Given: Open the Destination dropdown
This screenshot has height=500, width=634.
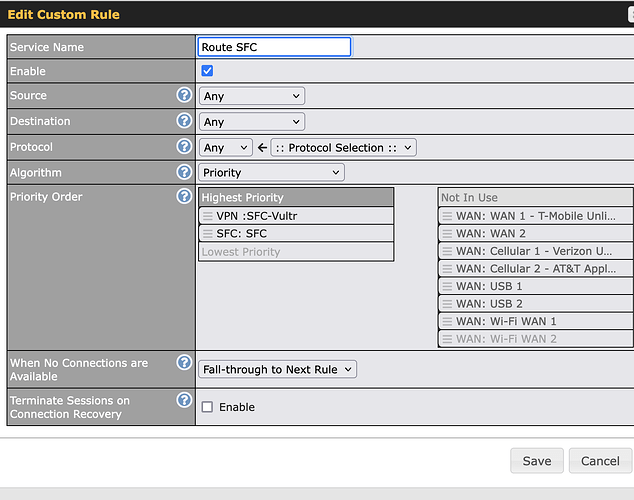Looking at the screenshot, I should [x=251, y=122].
